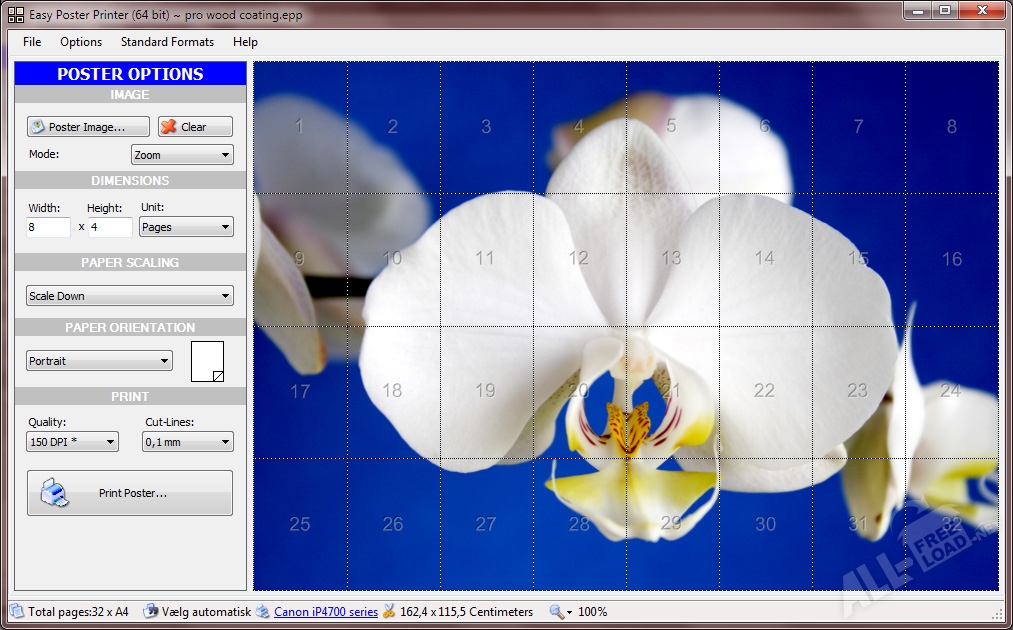Click the scissors poster size icon

tap(389, 612)
